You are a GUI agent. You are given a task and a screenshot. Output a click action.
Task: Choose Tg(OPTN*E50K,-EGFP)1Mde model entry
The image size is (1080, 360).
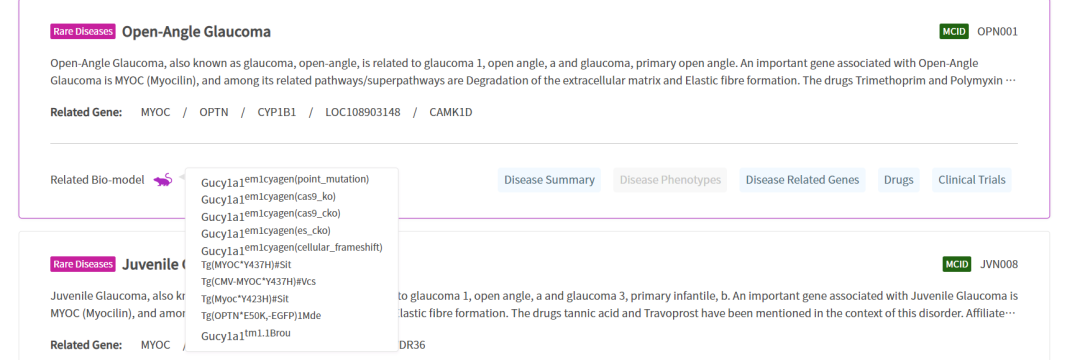point(261,316)
